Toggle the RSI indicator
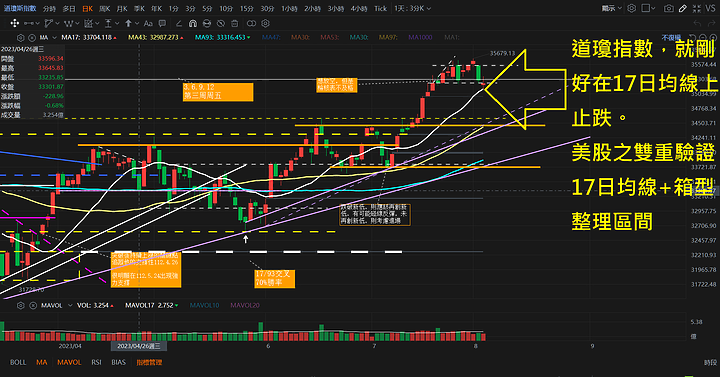Viewport: 720px width, 377px height. tap(96, 362)
